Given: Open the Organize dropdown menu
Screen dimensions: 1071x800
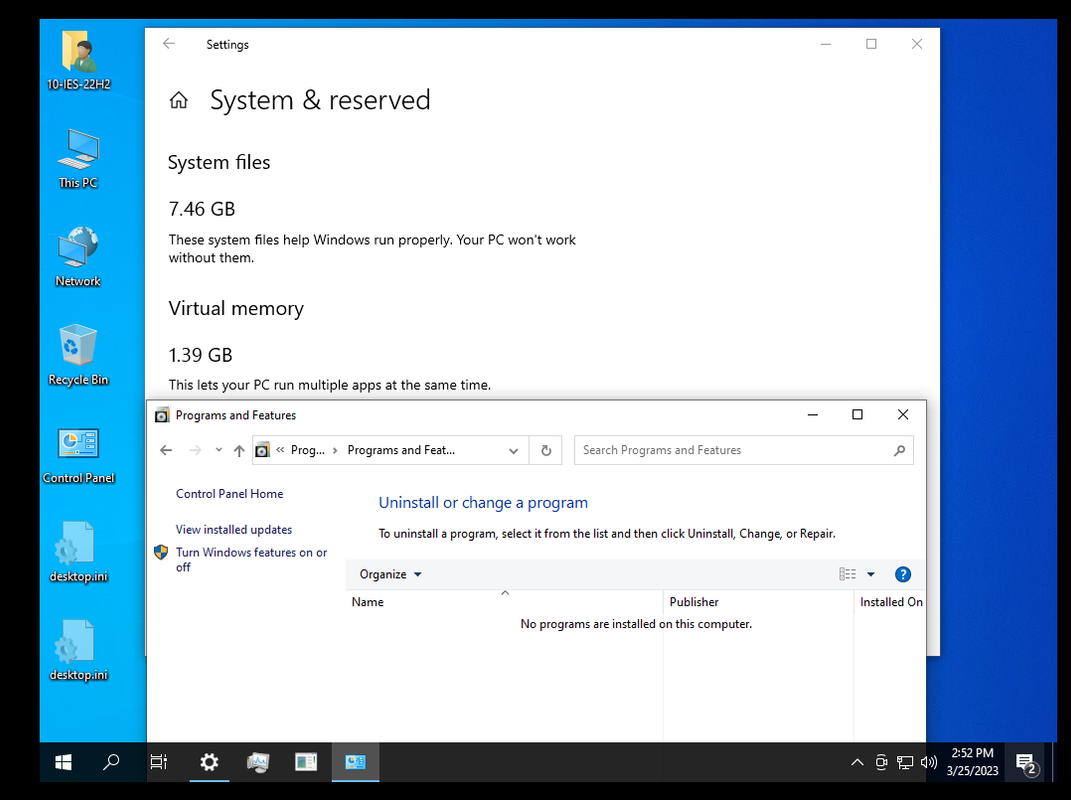Looking at the screenshot, I should pyautogui.click(x=390, y=575).
